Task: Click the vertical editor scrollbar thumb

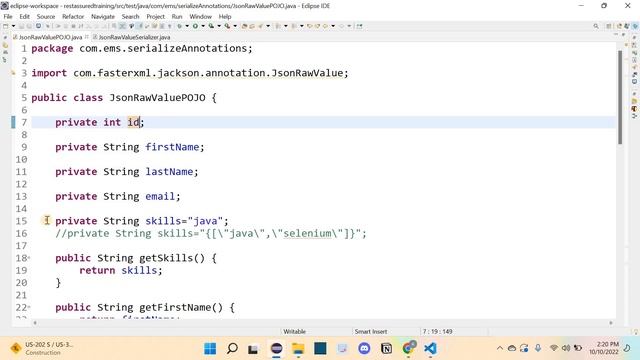Action: click(620, 97)
